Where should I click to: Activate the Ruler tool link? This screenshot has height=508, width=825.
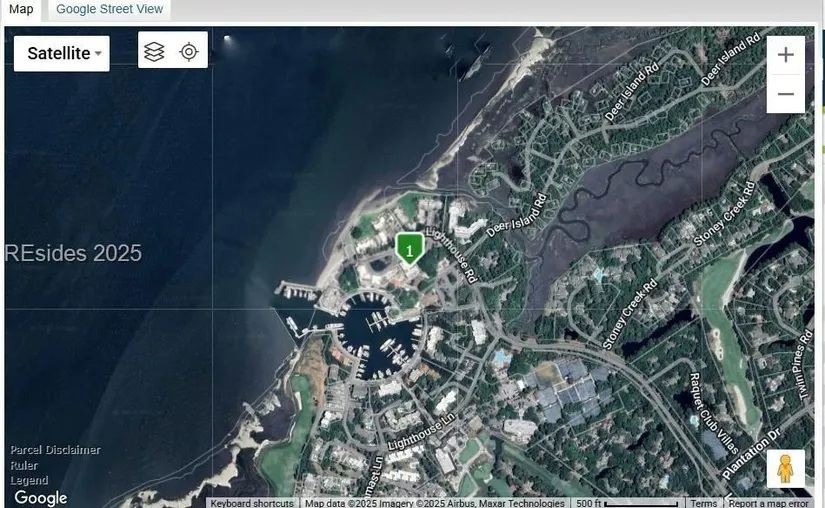point(24,465)
